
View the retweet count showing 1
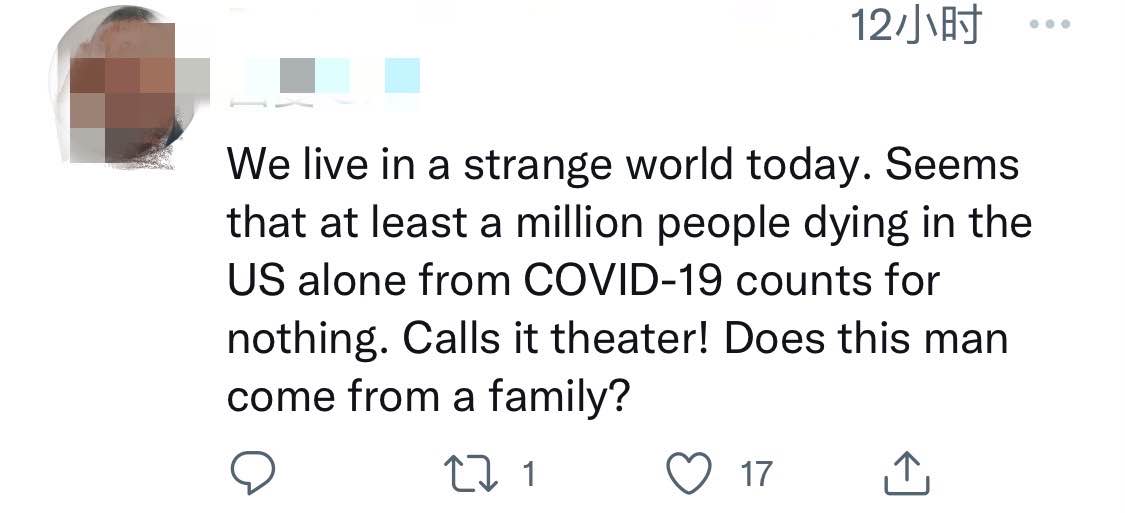pyautogui.click(x=528, y=474)
